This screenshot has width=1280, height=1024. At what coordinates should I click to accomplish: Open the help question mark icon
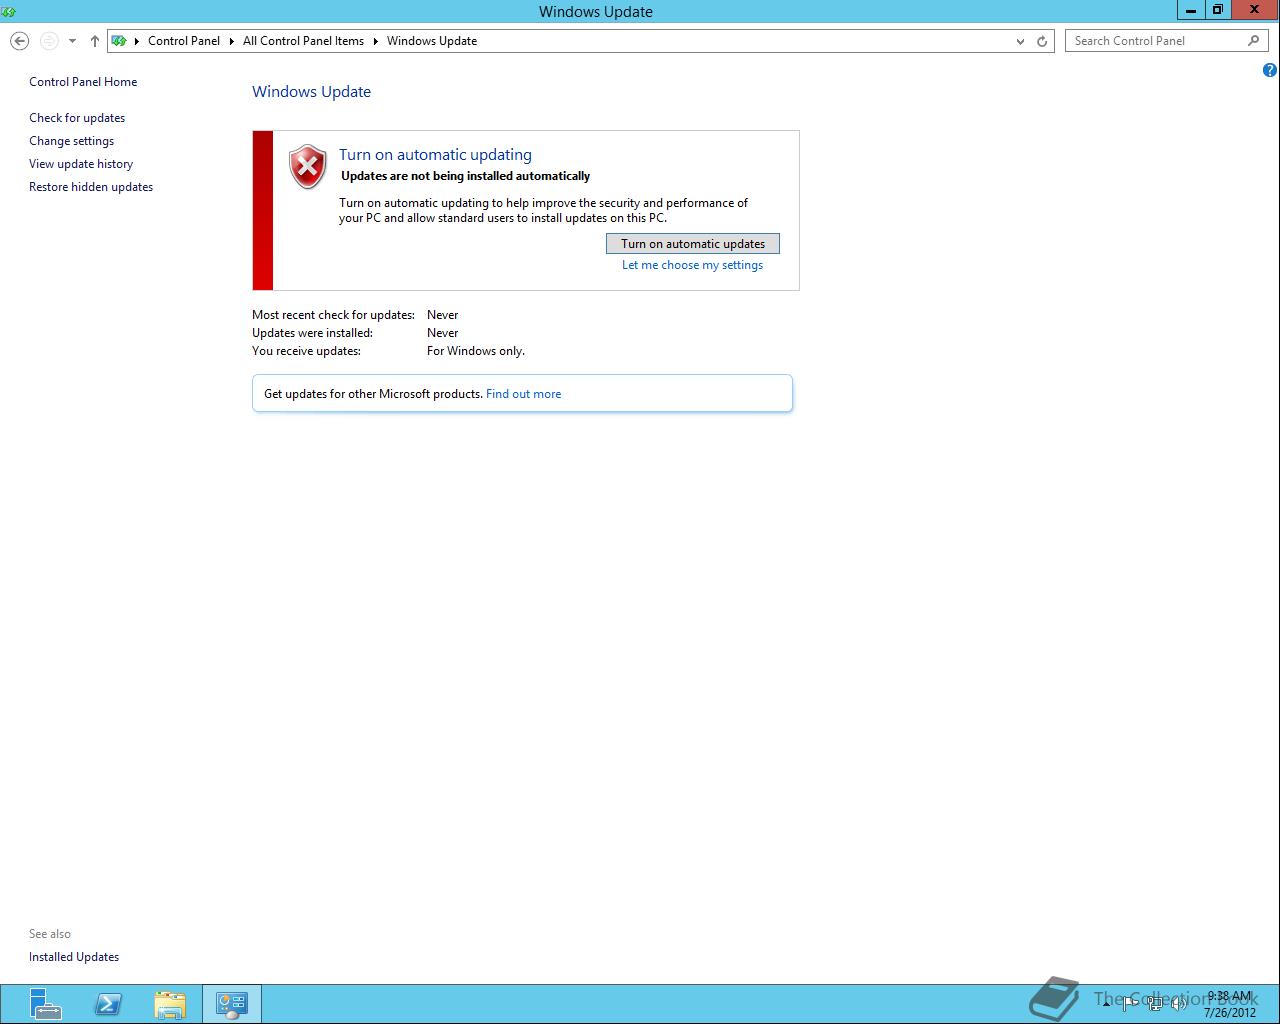[1270, 70]
